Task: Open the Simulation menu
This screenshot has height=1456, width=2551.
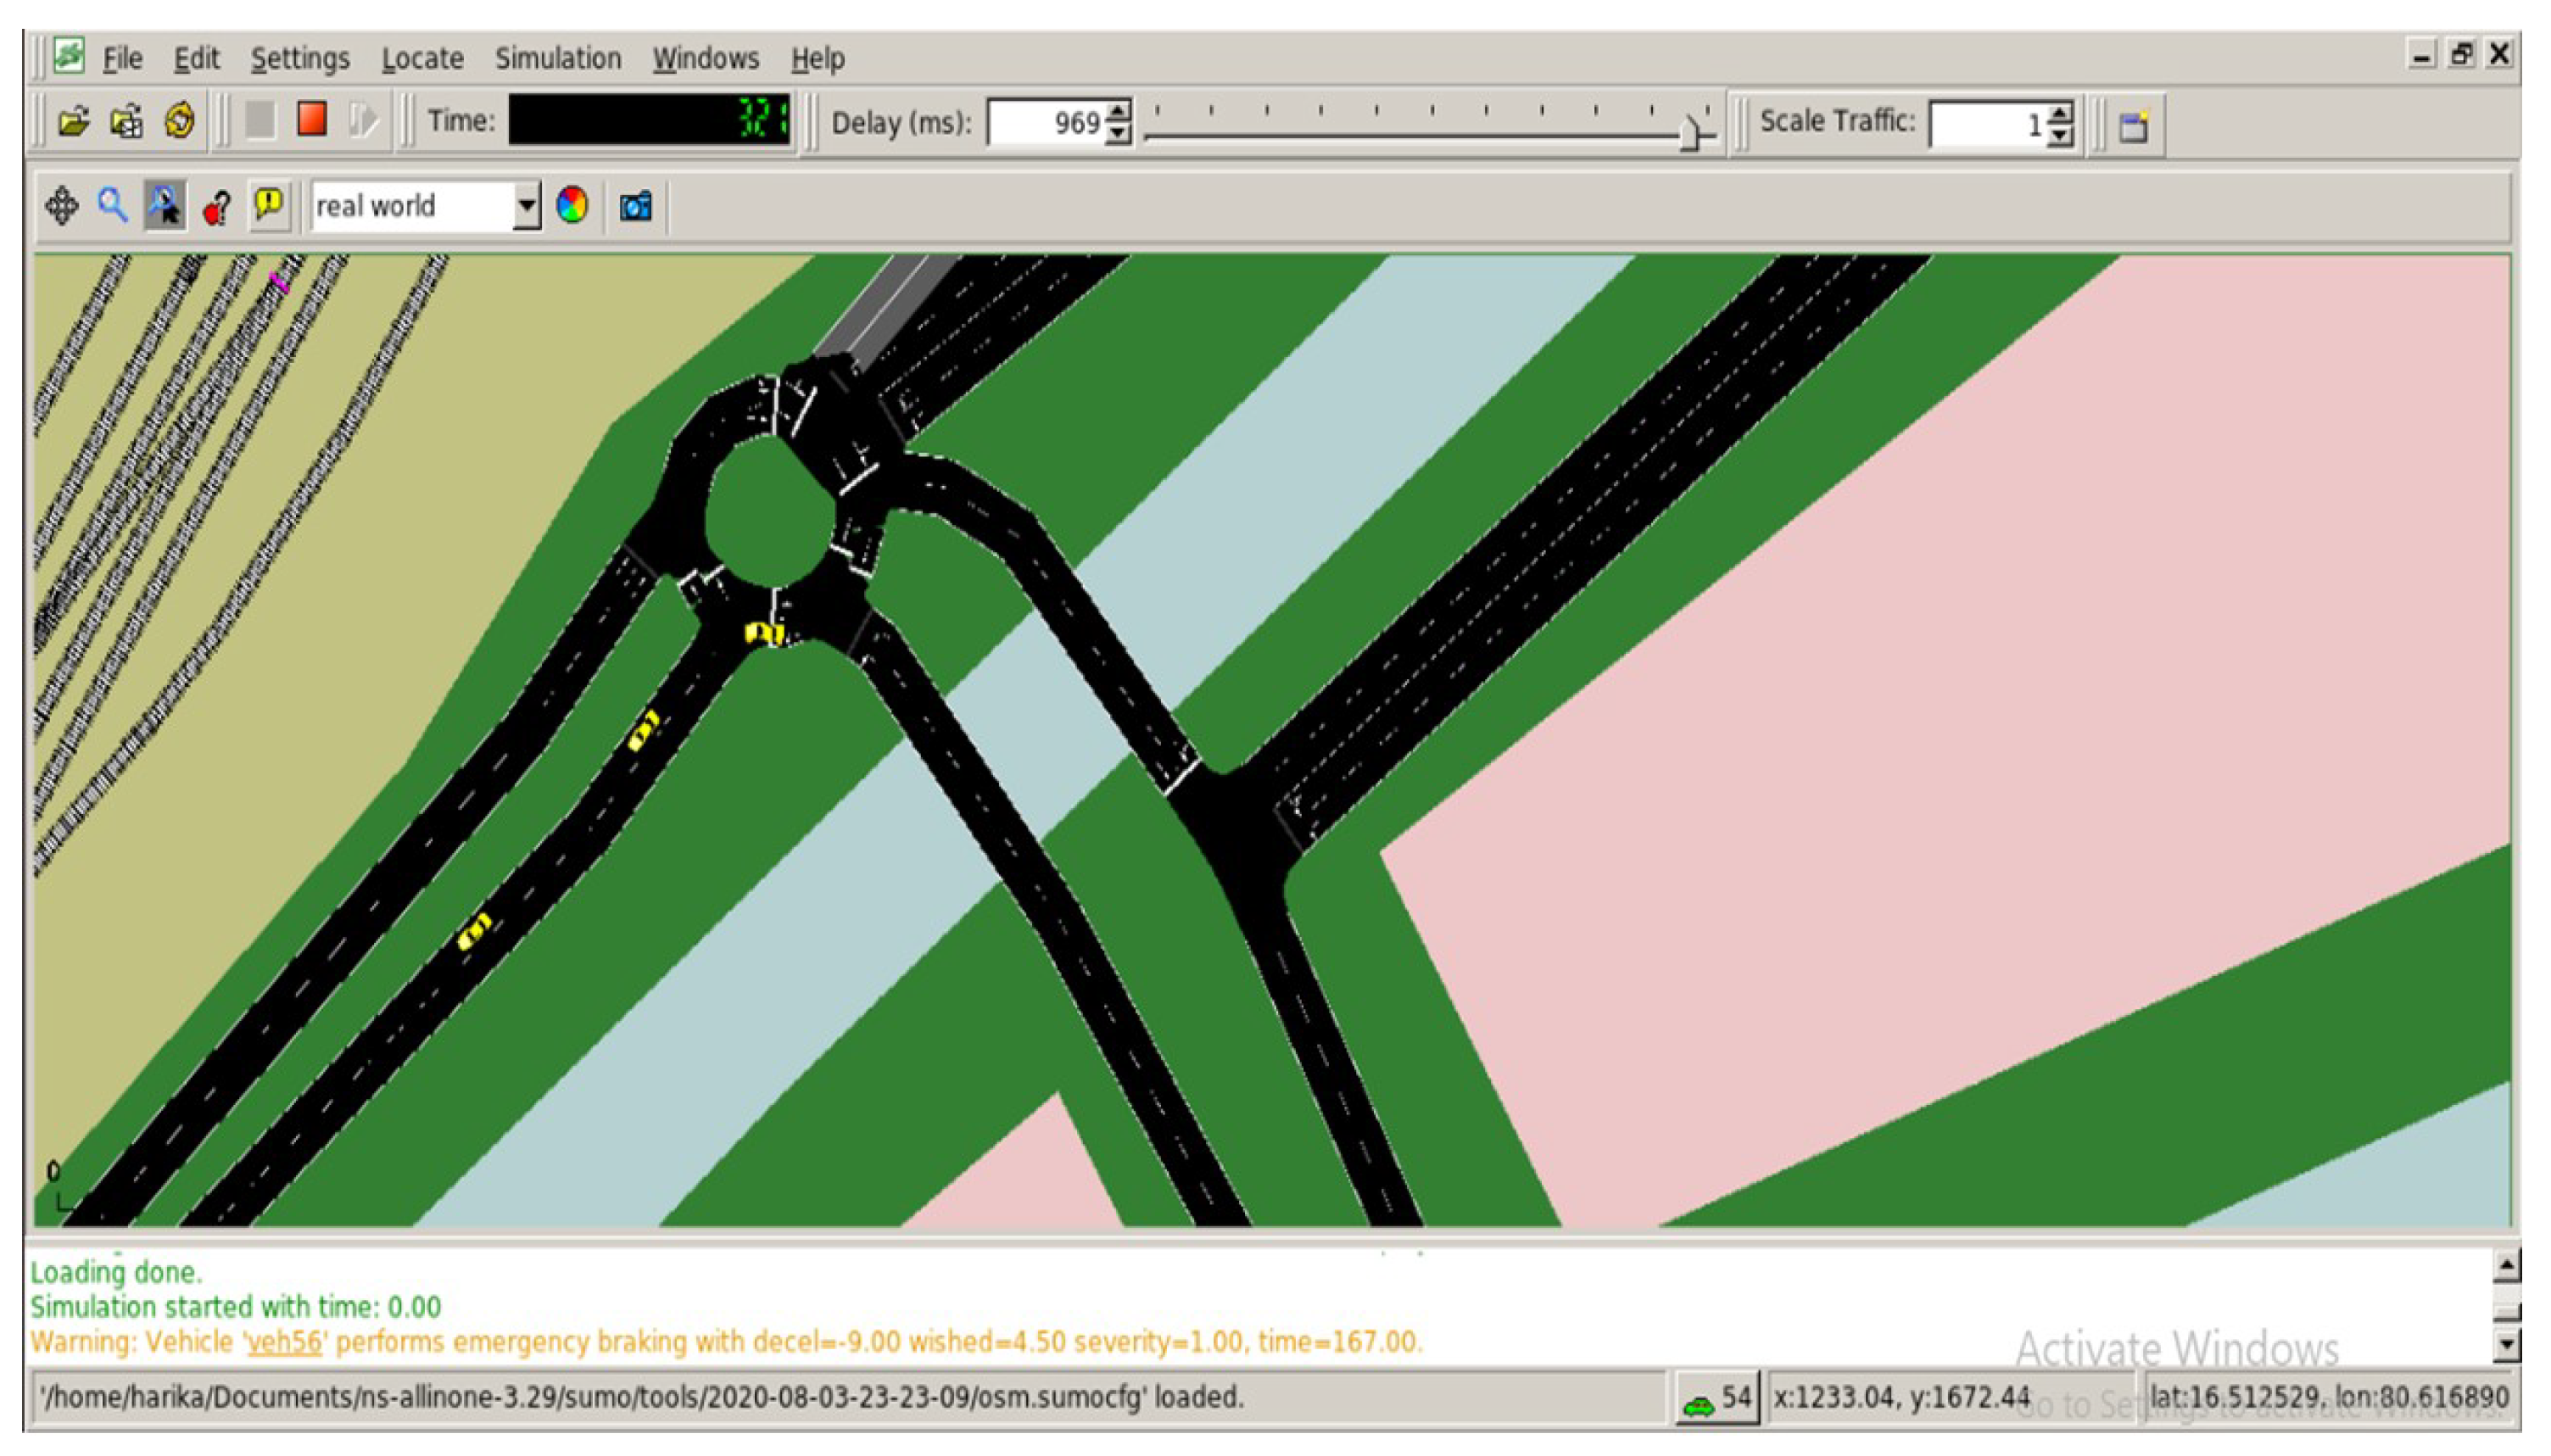Action: pos(557,58)
